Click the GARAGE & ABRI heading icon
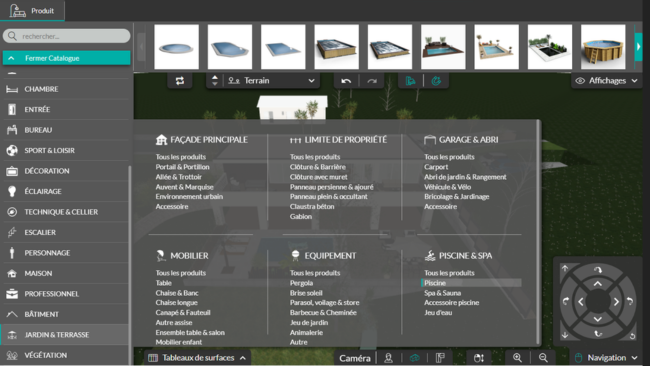 [x=430, y=140]
